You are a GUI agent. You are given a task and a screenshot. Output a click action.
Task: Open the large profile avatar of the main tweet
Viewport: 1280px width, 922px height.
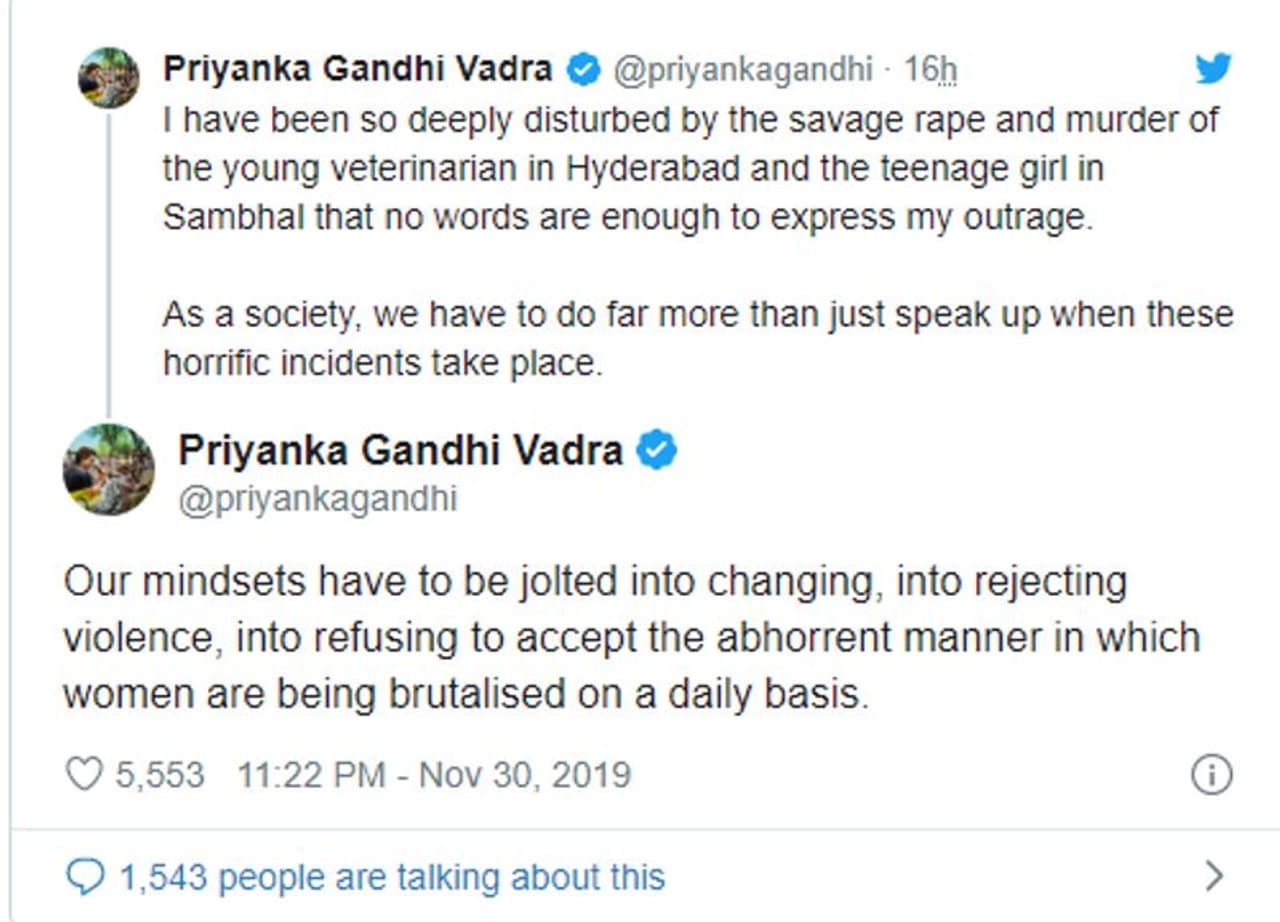[108, 469]
